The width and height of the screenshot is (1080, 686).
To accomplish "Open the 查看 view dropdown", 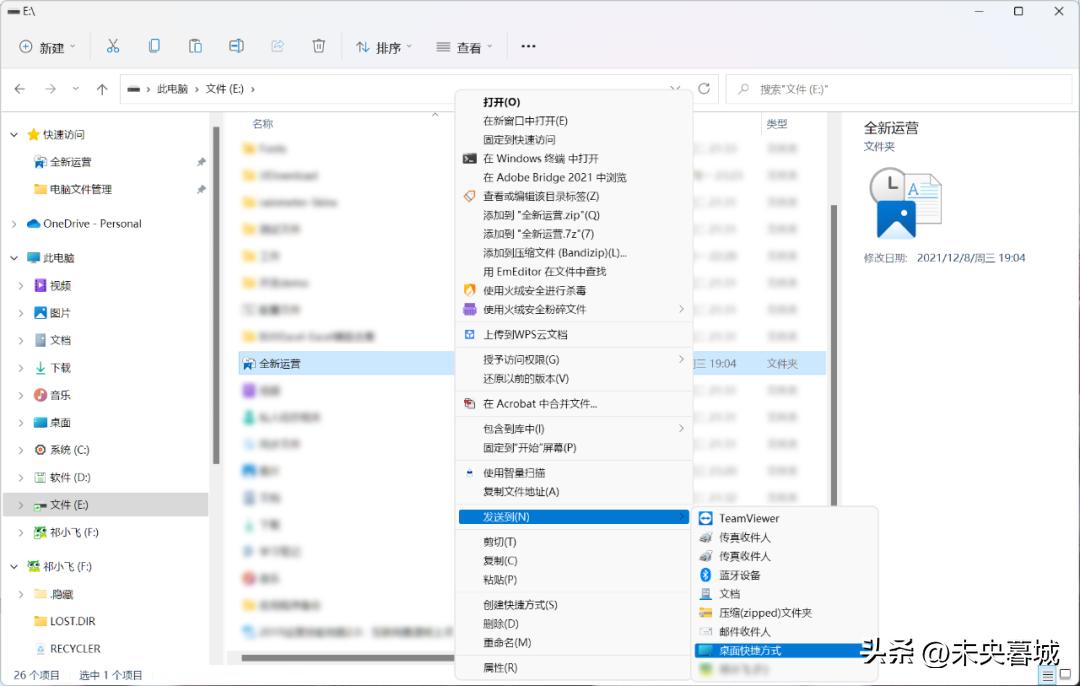I will click(x=460, y=47).
